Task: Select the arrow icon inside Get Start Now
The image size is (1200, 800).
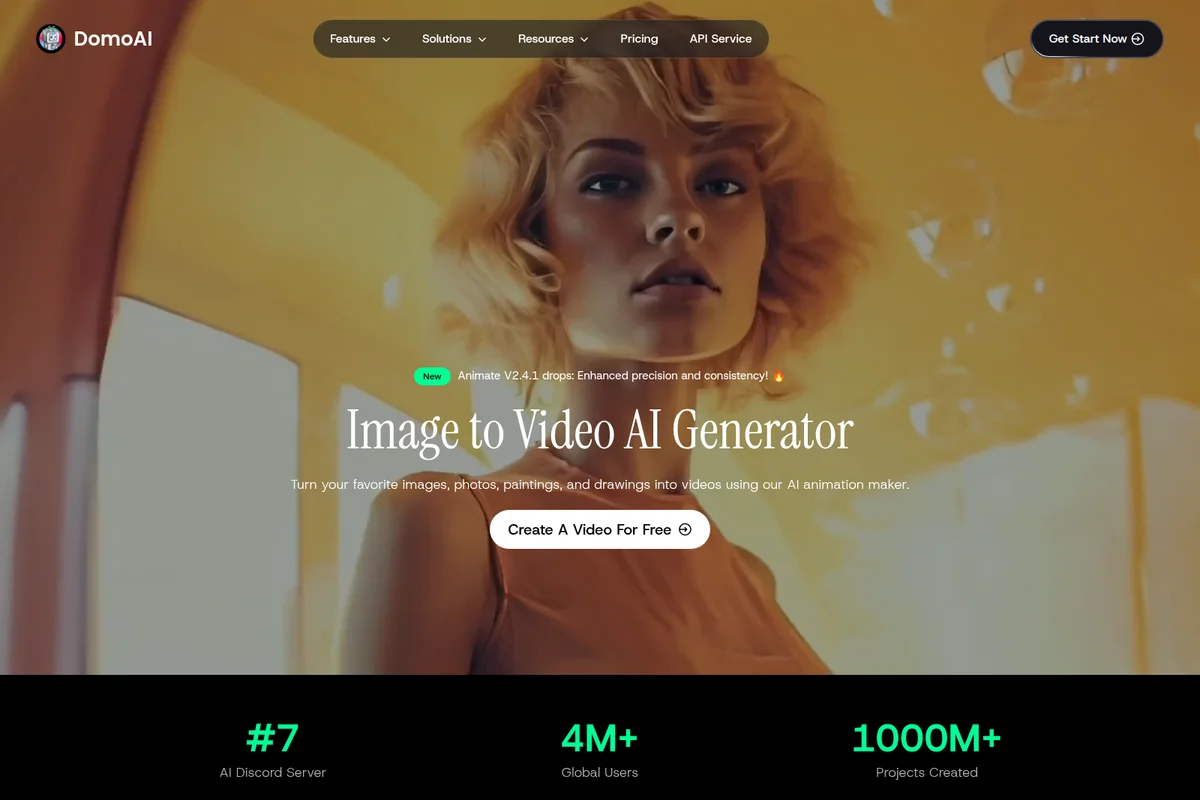Action: click(x=1138, y=38)
